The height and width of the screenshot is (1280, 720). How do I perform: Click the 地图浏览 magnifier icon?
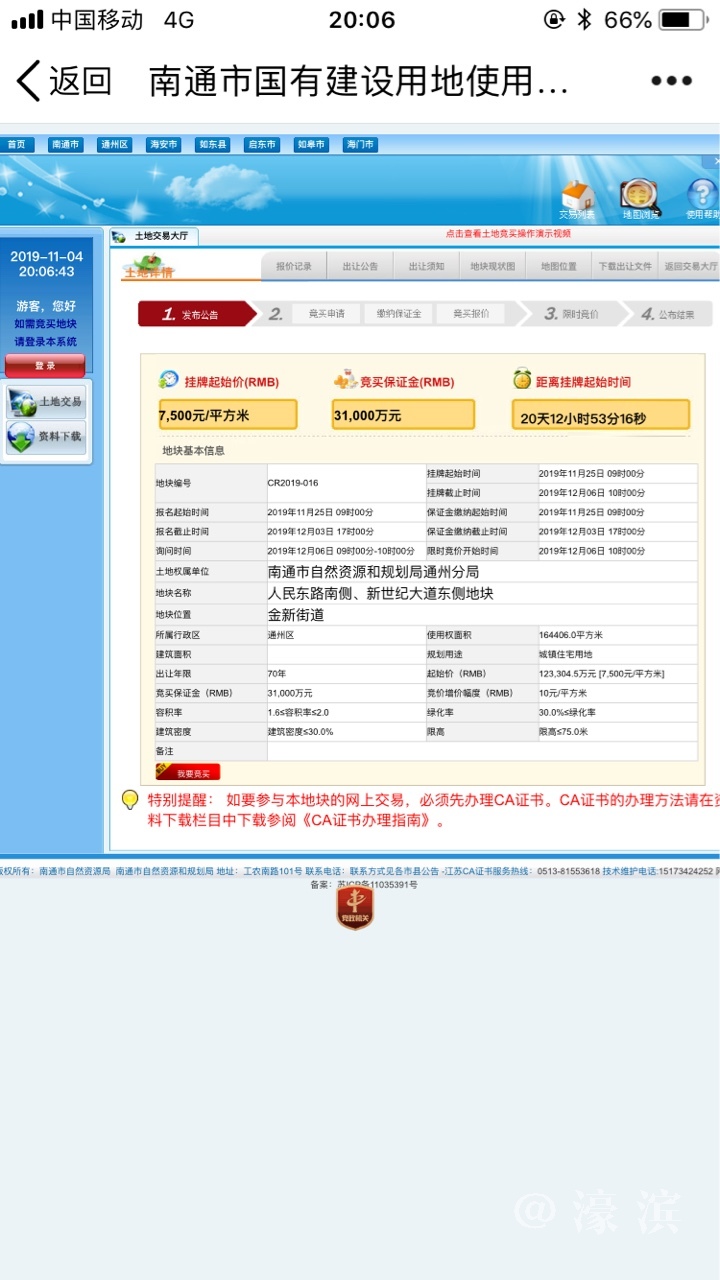click(x=640, y=198)
